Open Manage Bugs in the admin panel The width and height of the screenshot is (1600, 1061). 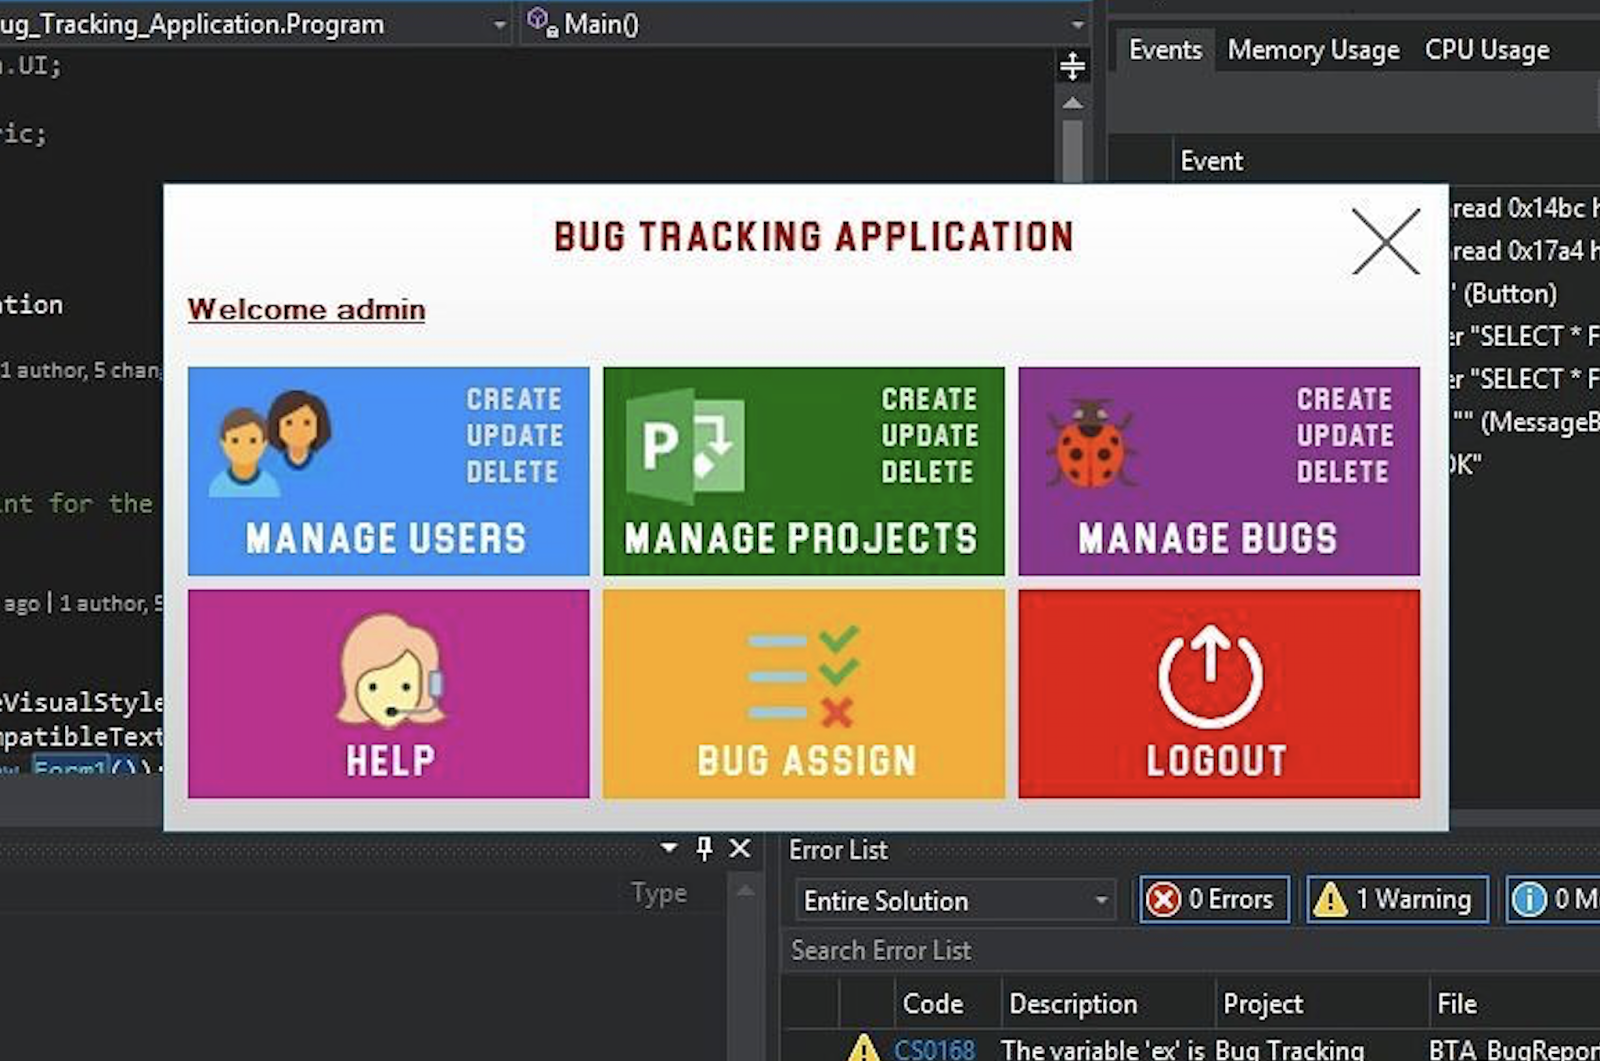click(1218, 471)
